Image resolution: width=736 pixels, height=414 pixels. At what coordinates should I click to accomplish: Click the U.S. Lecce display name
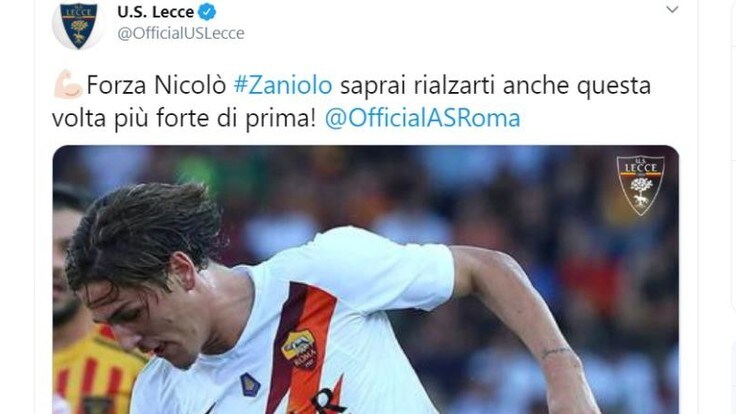tap(155, 12)
